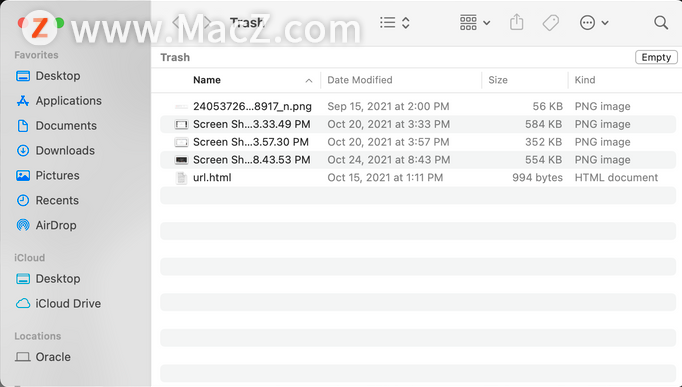Click the Share toolbar icon
Screen dimensions: 682x387
pyautogui.click(x=516, y=22)
